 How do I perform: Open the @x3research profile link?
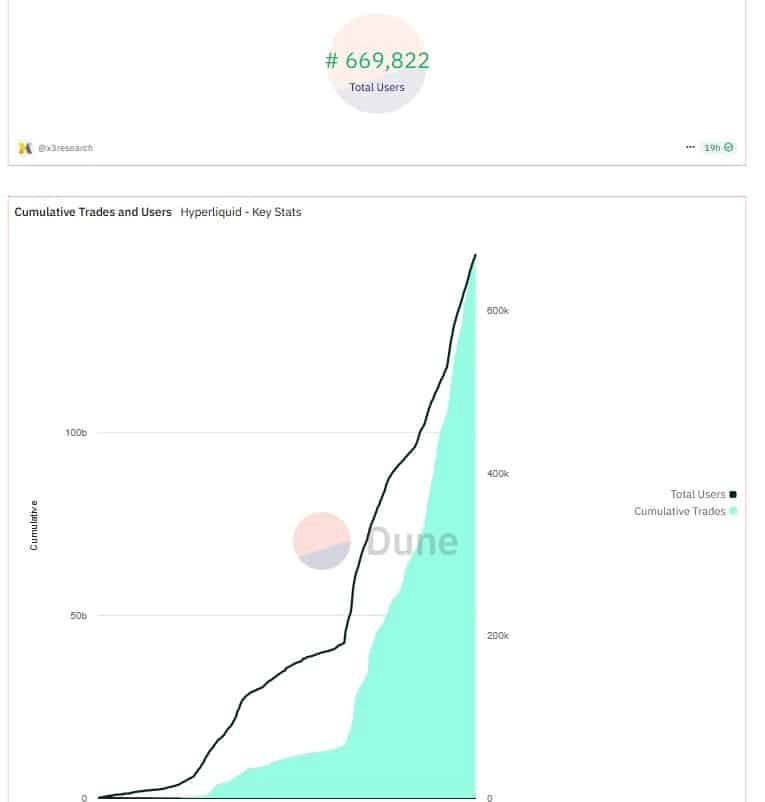66,148
